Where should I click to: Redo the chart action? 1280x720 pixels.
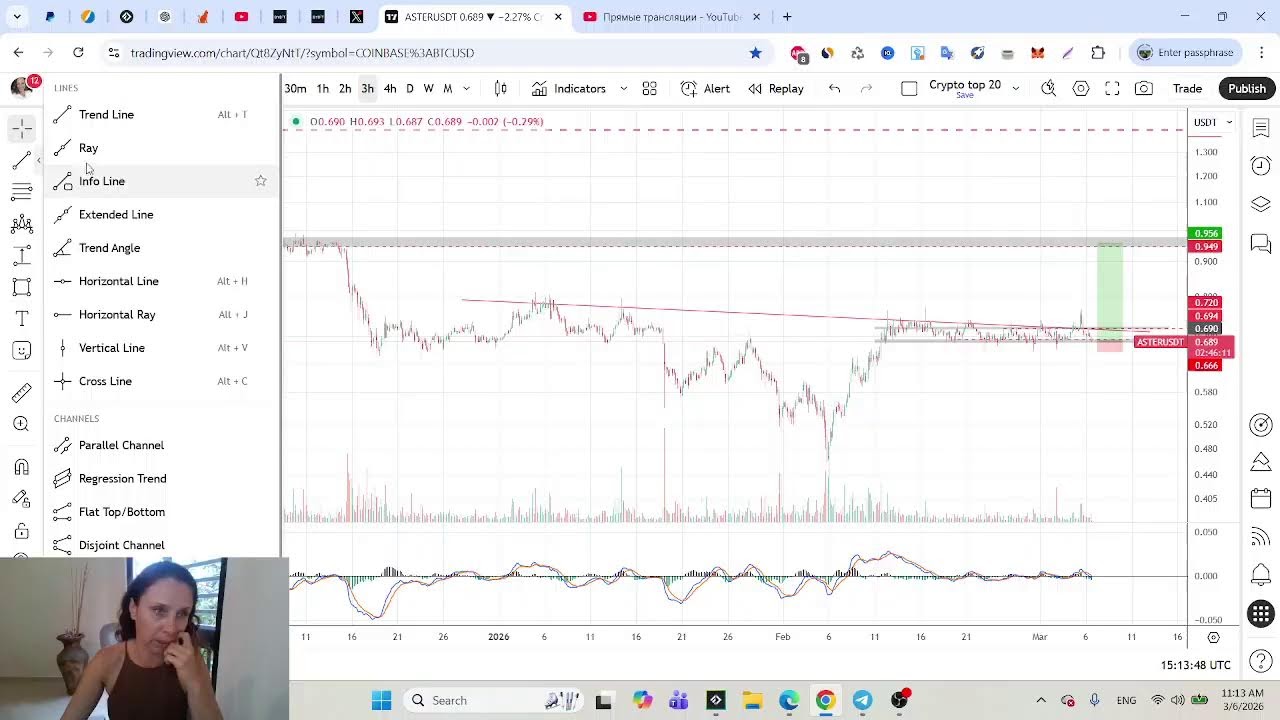[x=866, y=89]
